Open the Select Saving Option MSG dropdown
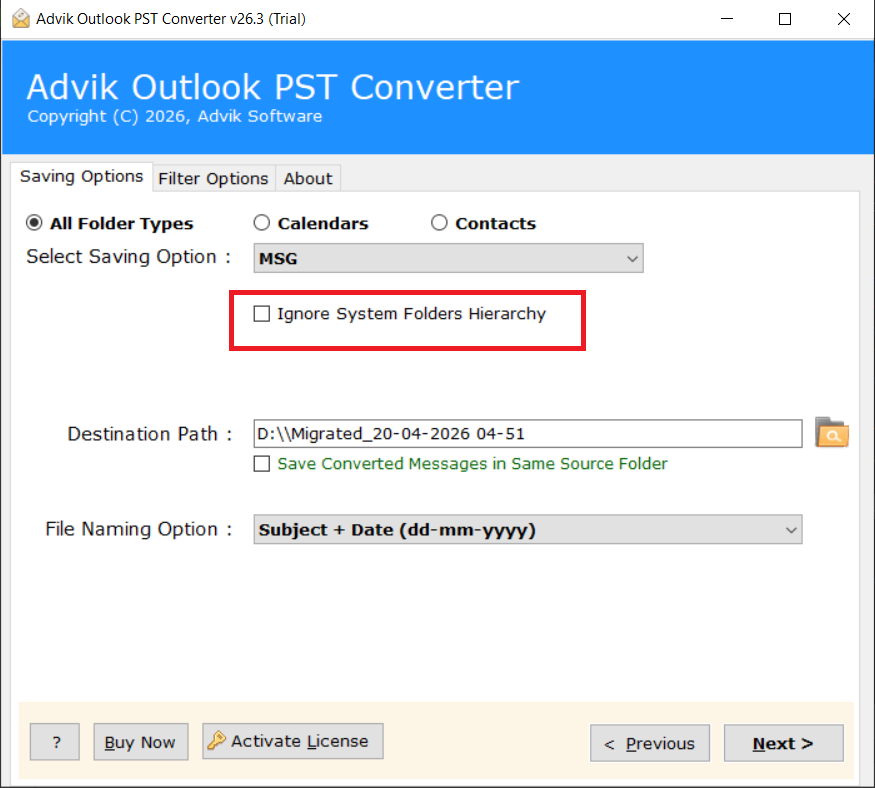Screen dimensions: 875x788 pyautogui.click(x=448, y=259)
